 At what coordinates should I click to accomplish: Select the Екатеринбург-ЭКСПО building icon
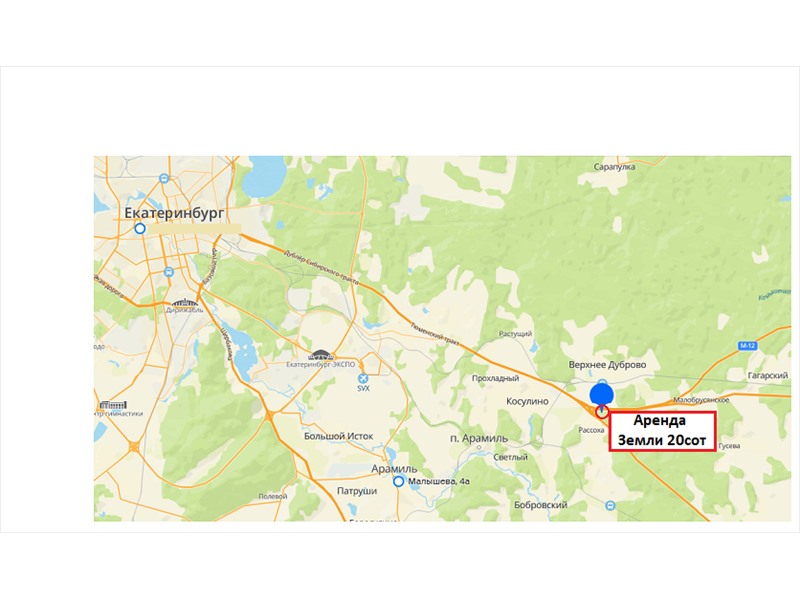(320, 355)
